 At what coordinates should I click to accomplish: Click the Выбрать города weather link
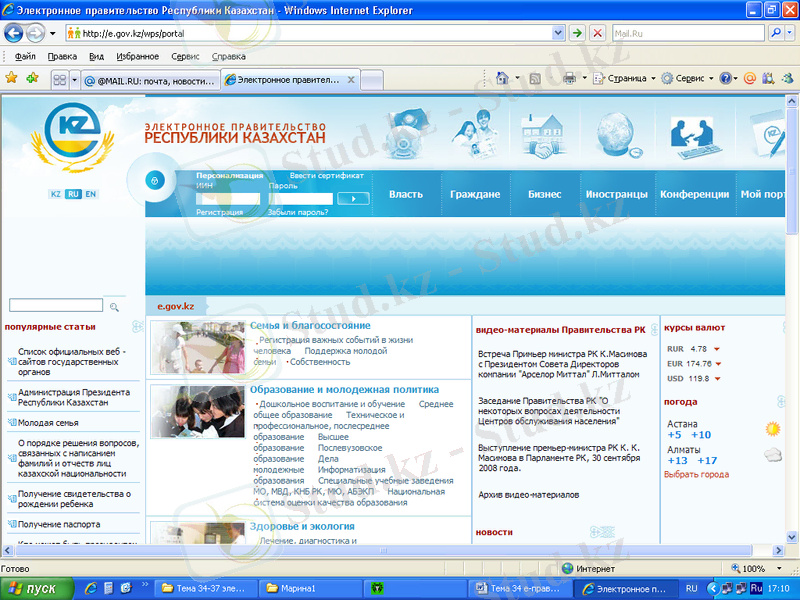[696, 474]
